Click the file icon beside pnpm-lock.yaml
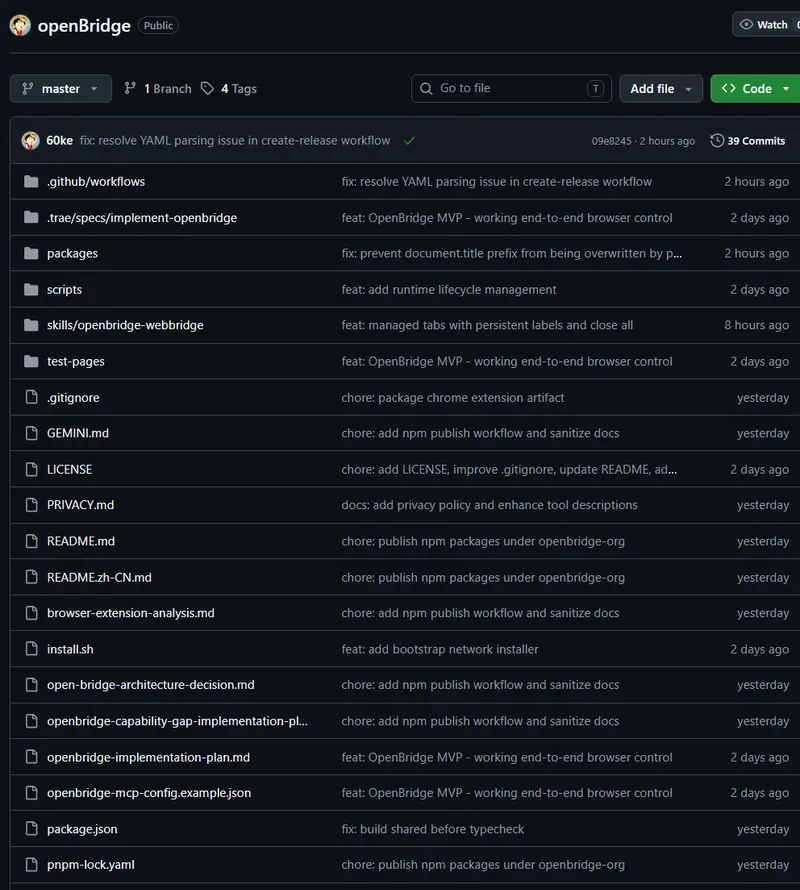 [x=32, y=864]
